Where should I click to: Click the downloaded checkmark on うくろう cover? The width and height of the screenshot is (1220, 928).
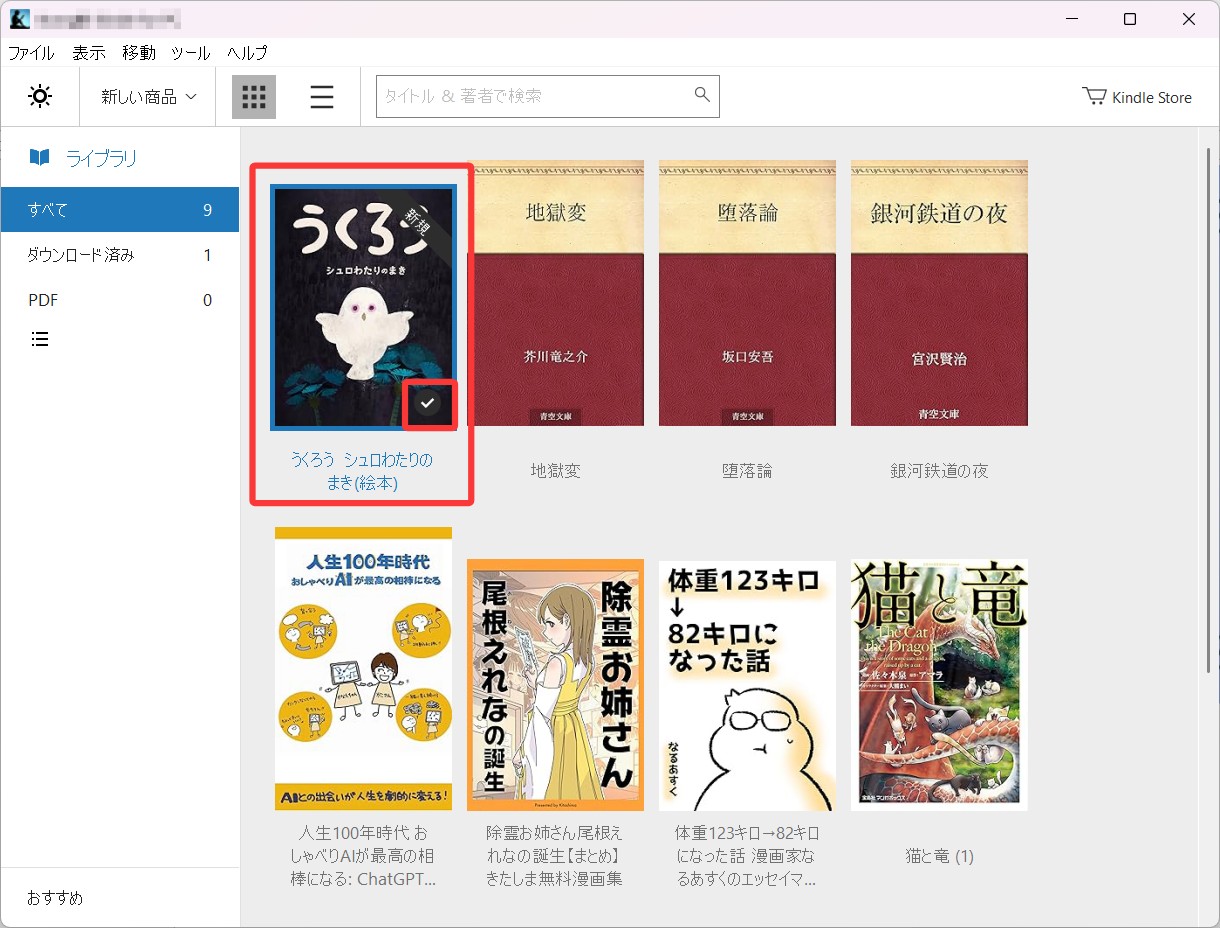tap(428, 403)
